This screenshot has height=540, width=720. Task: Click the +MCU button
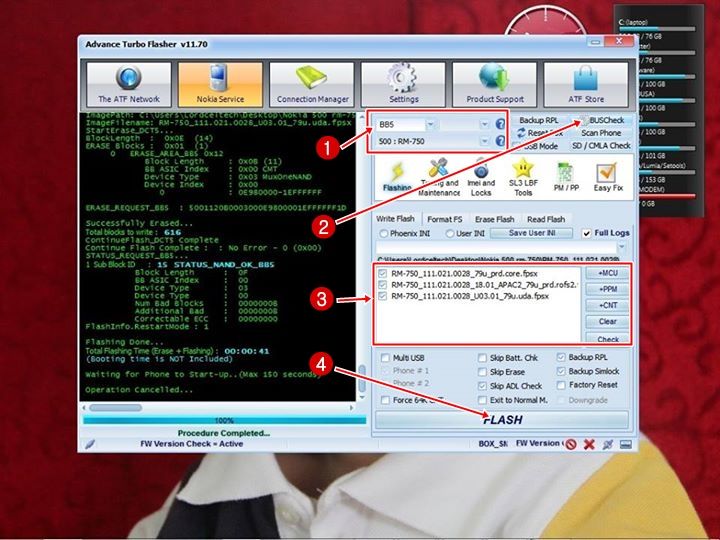pos(607,273)
